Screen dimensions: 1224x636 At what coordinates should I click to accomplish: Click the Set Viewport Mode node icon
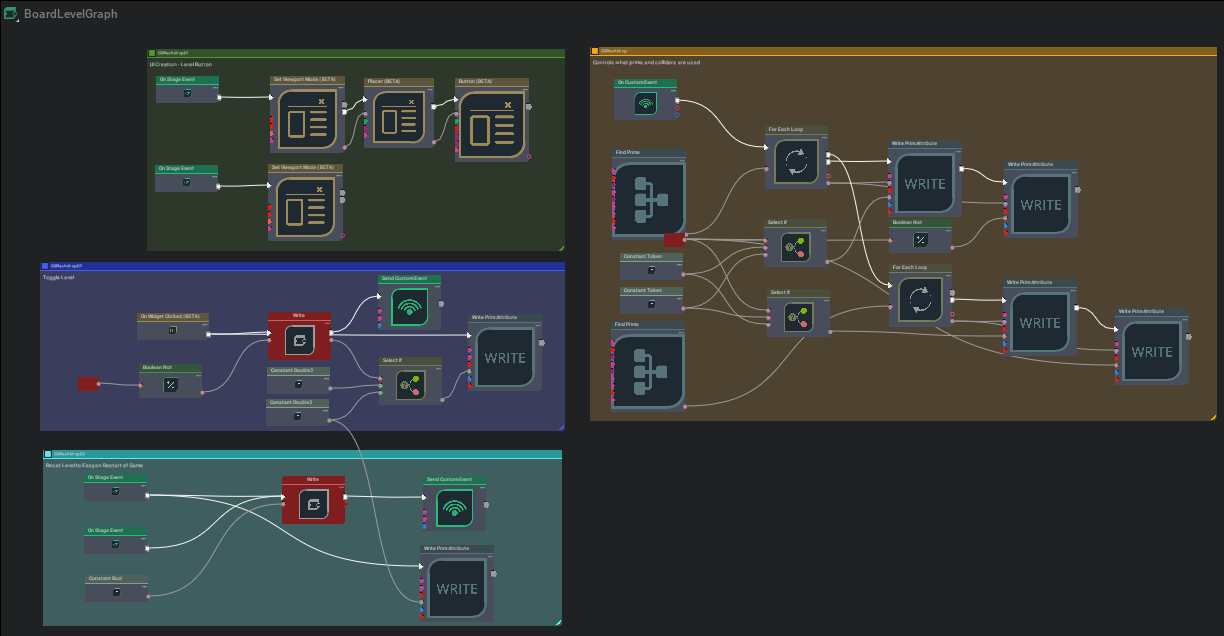(x=307, y=120)
